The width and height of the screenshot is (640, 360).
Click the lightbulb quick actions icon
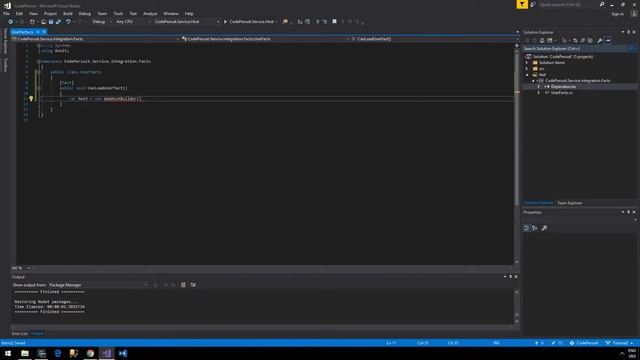pos(31,98)
